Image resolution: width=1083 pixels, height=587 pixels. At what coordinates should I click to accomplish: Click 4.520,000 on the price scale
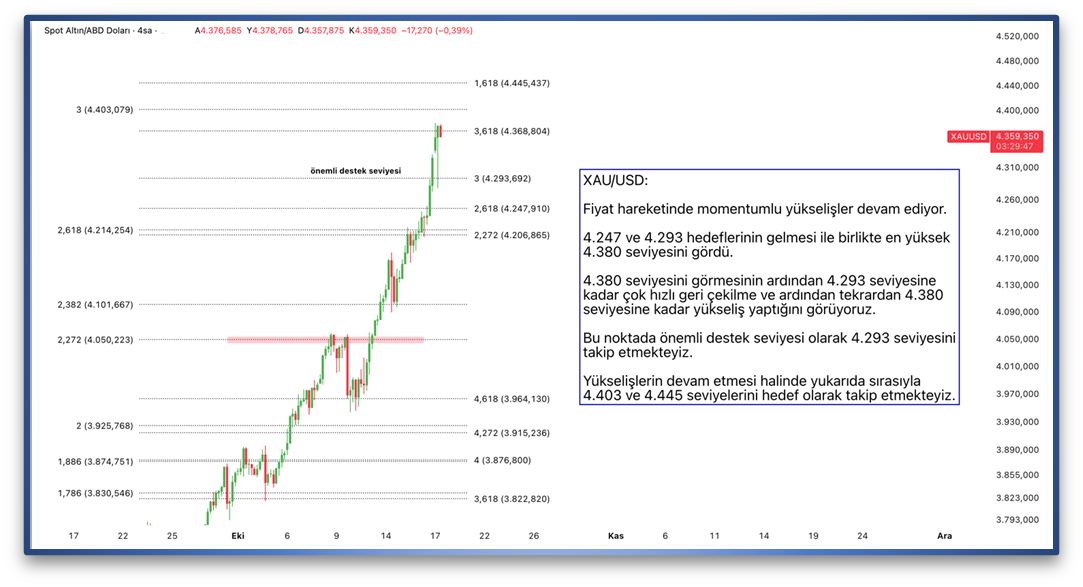1015,36
